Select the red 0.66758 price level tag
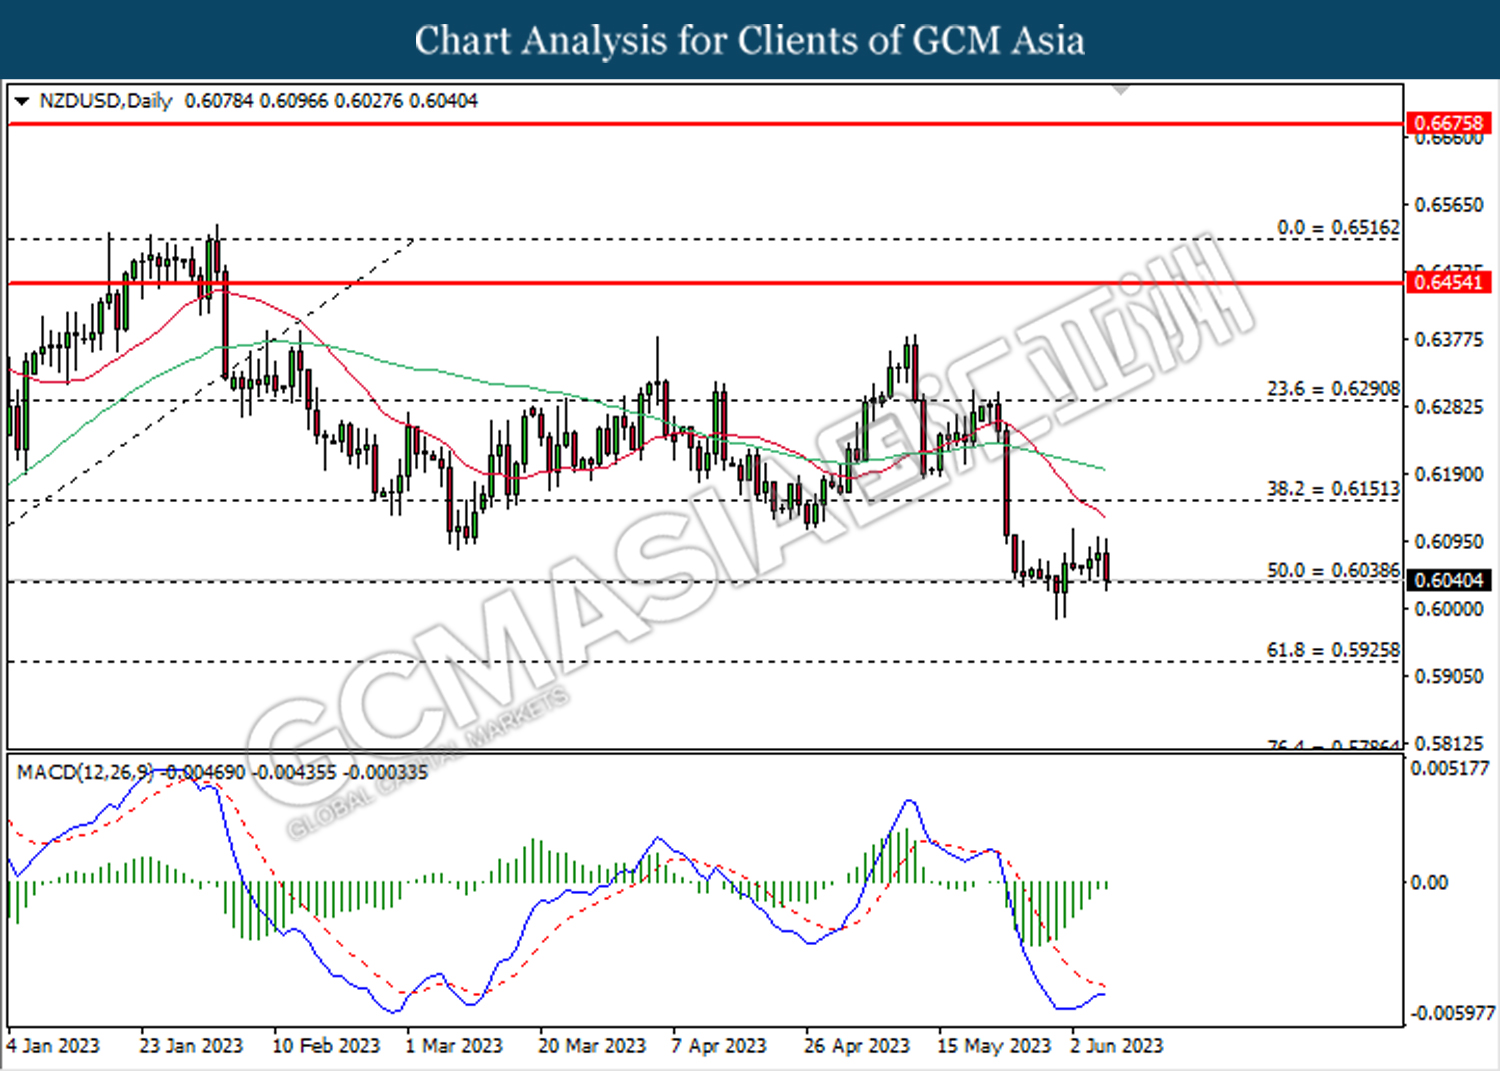The width and height of the screenshot is (1500, 1071). click(1448, 123)
